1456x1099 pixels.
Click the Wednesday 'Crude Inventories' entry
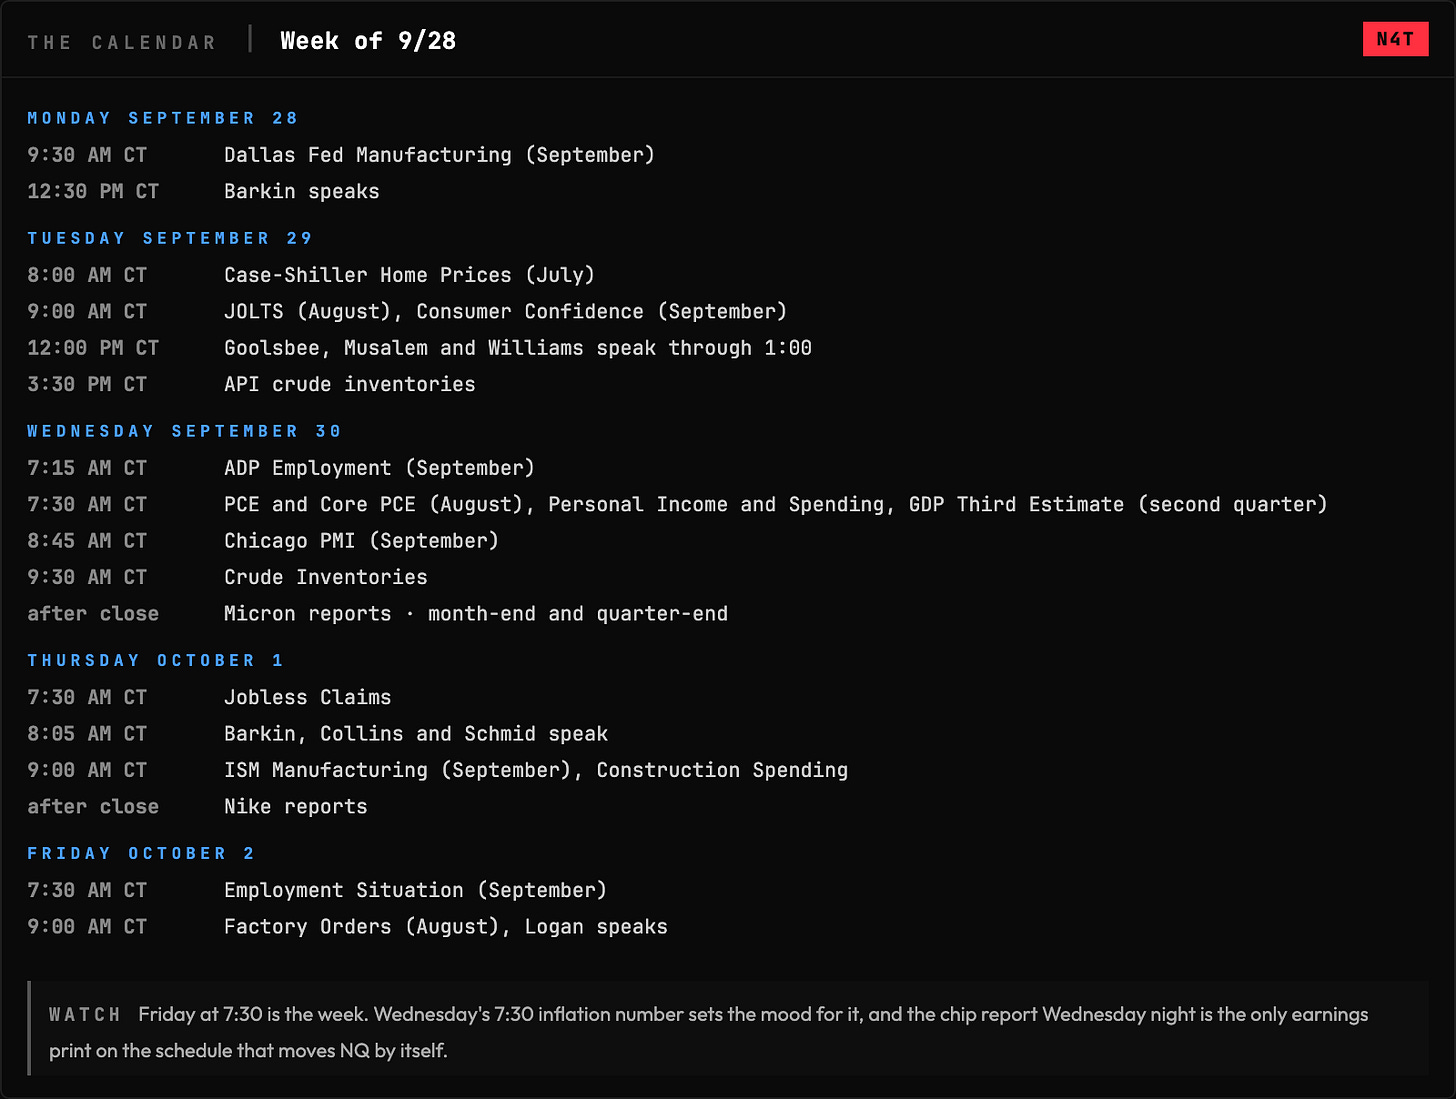coord(326,577)
